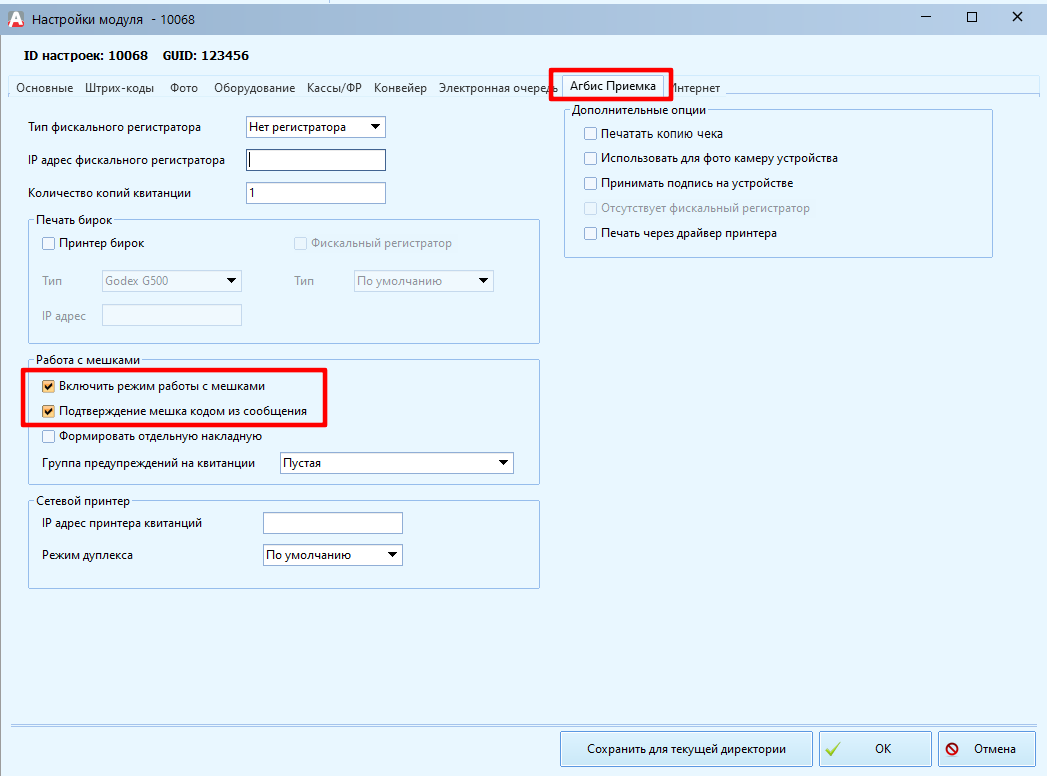Click the disabled label printer IP адрес field
This screenshot has height=776, width=1047.
point(172,315)
